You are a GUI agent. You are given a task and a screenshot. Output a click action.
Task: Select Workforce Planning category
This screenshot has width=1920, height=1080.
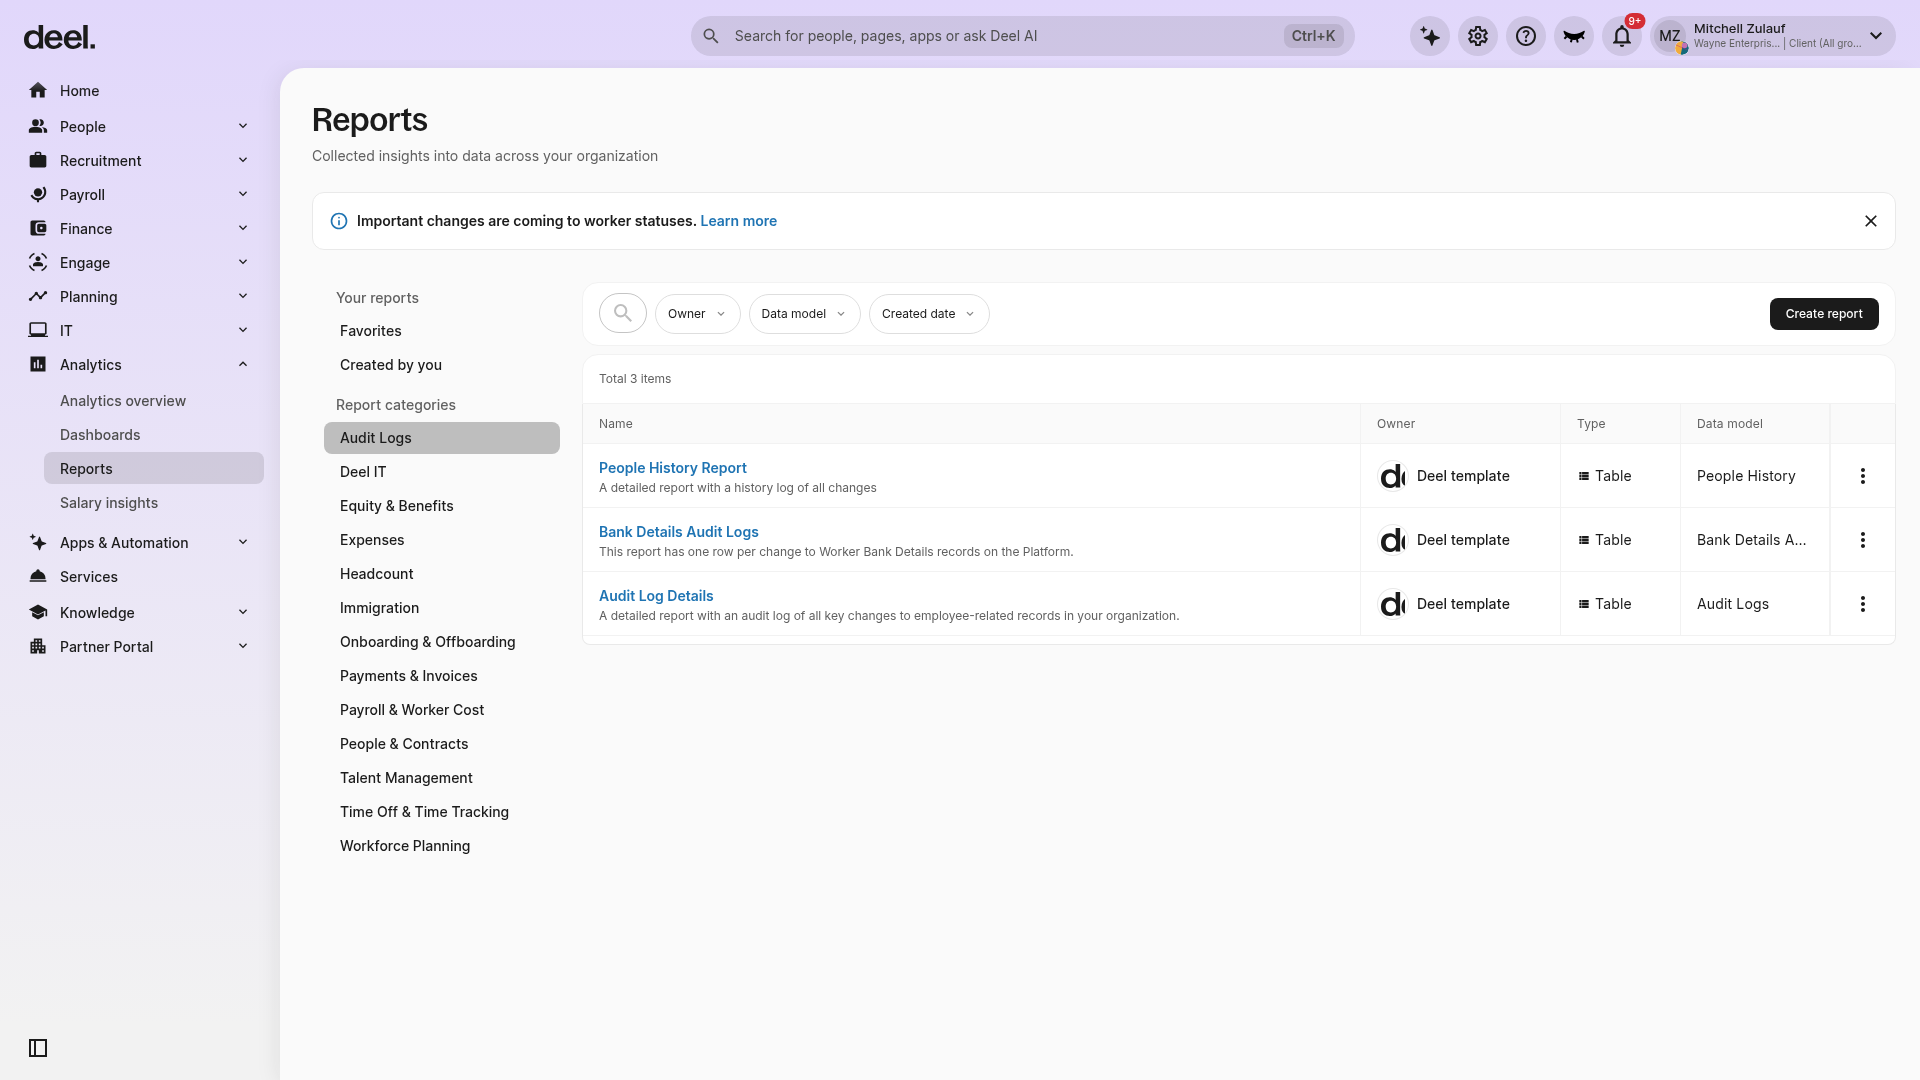pos(442,846)
